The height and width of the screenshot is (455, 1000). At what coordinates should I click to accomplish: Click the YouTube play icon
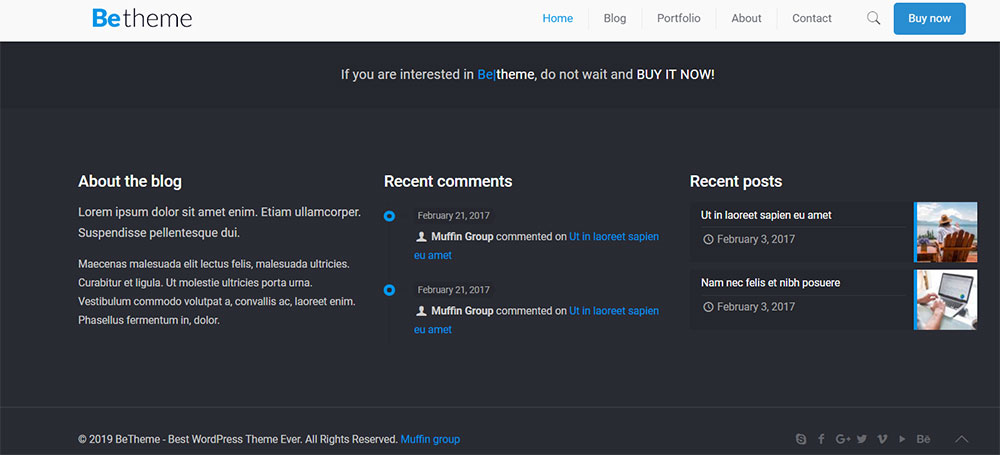tap(902, 439)
